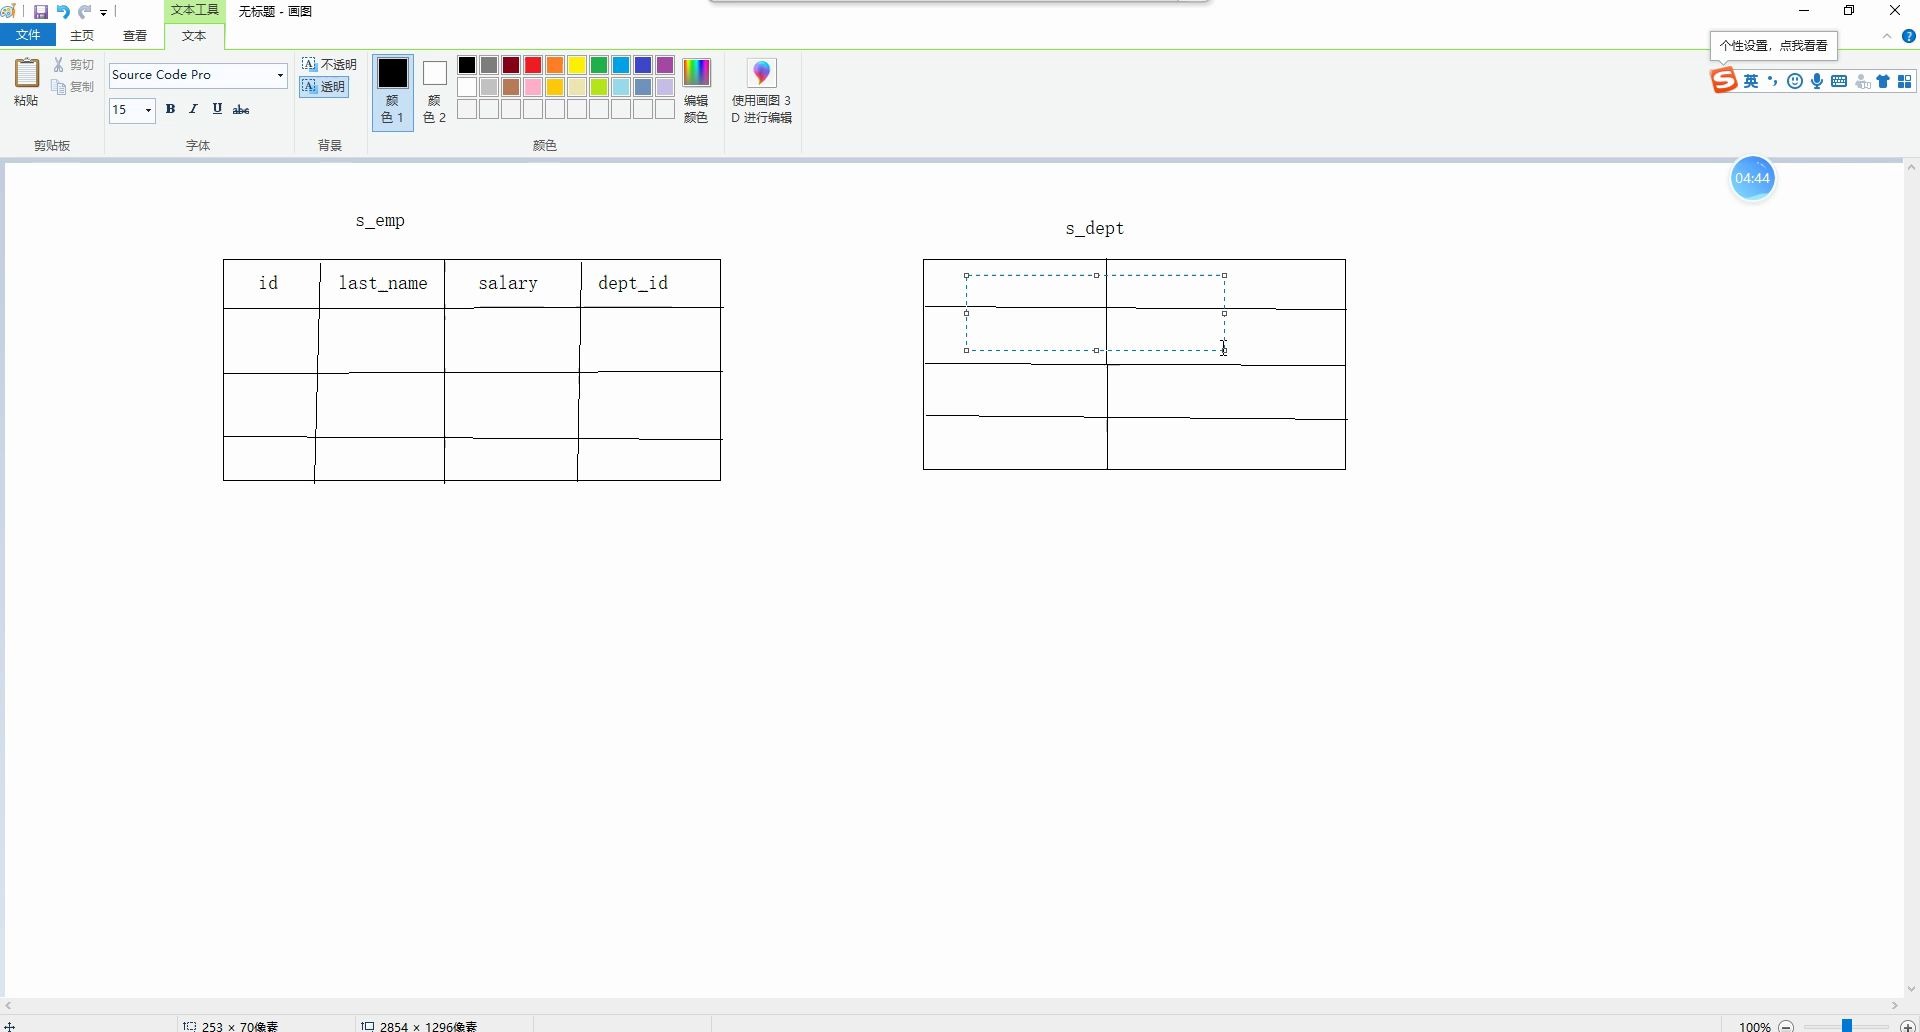1920x1032 pixels.
Task: Click the id column header
Action: pyautogui.click(x=268, y=283)
